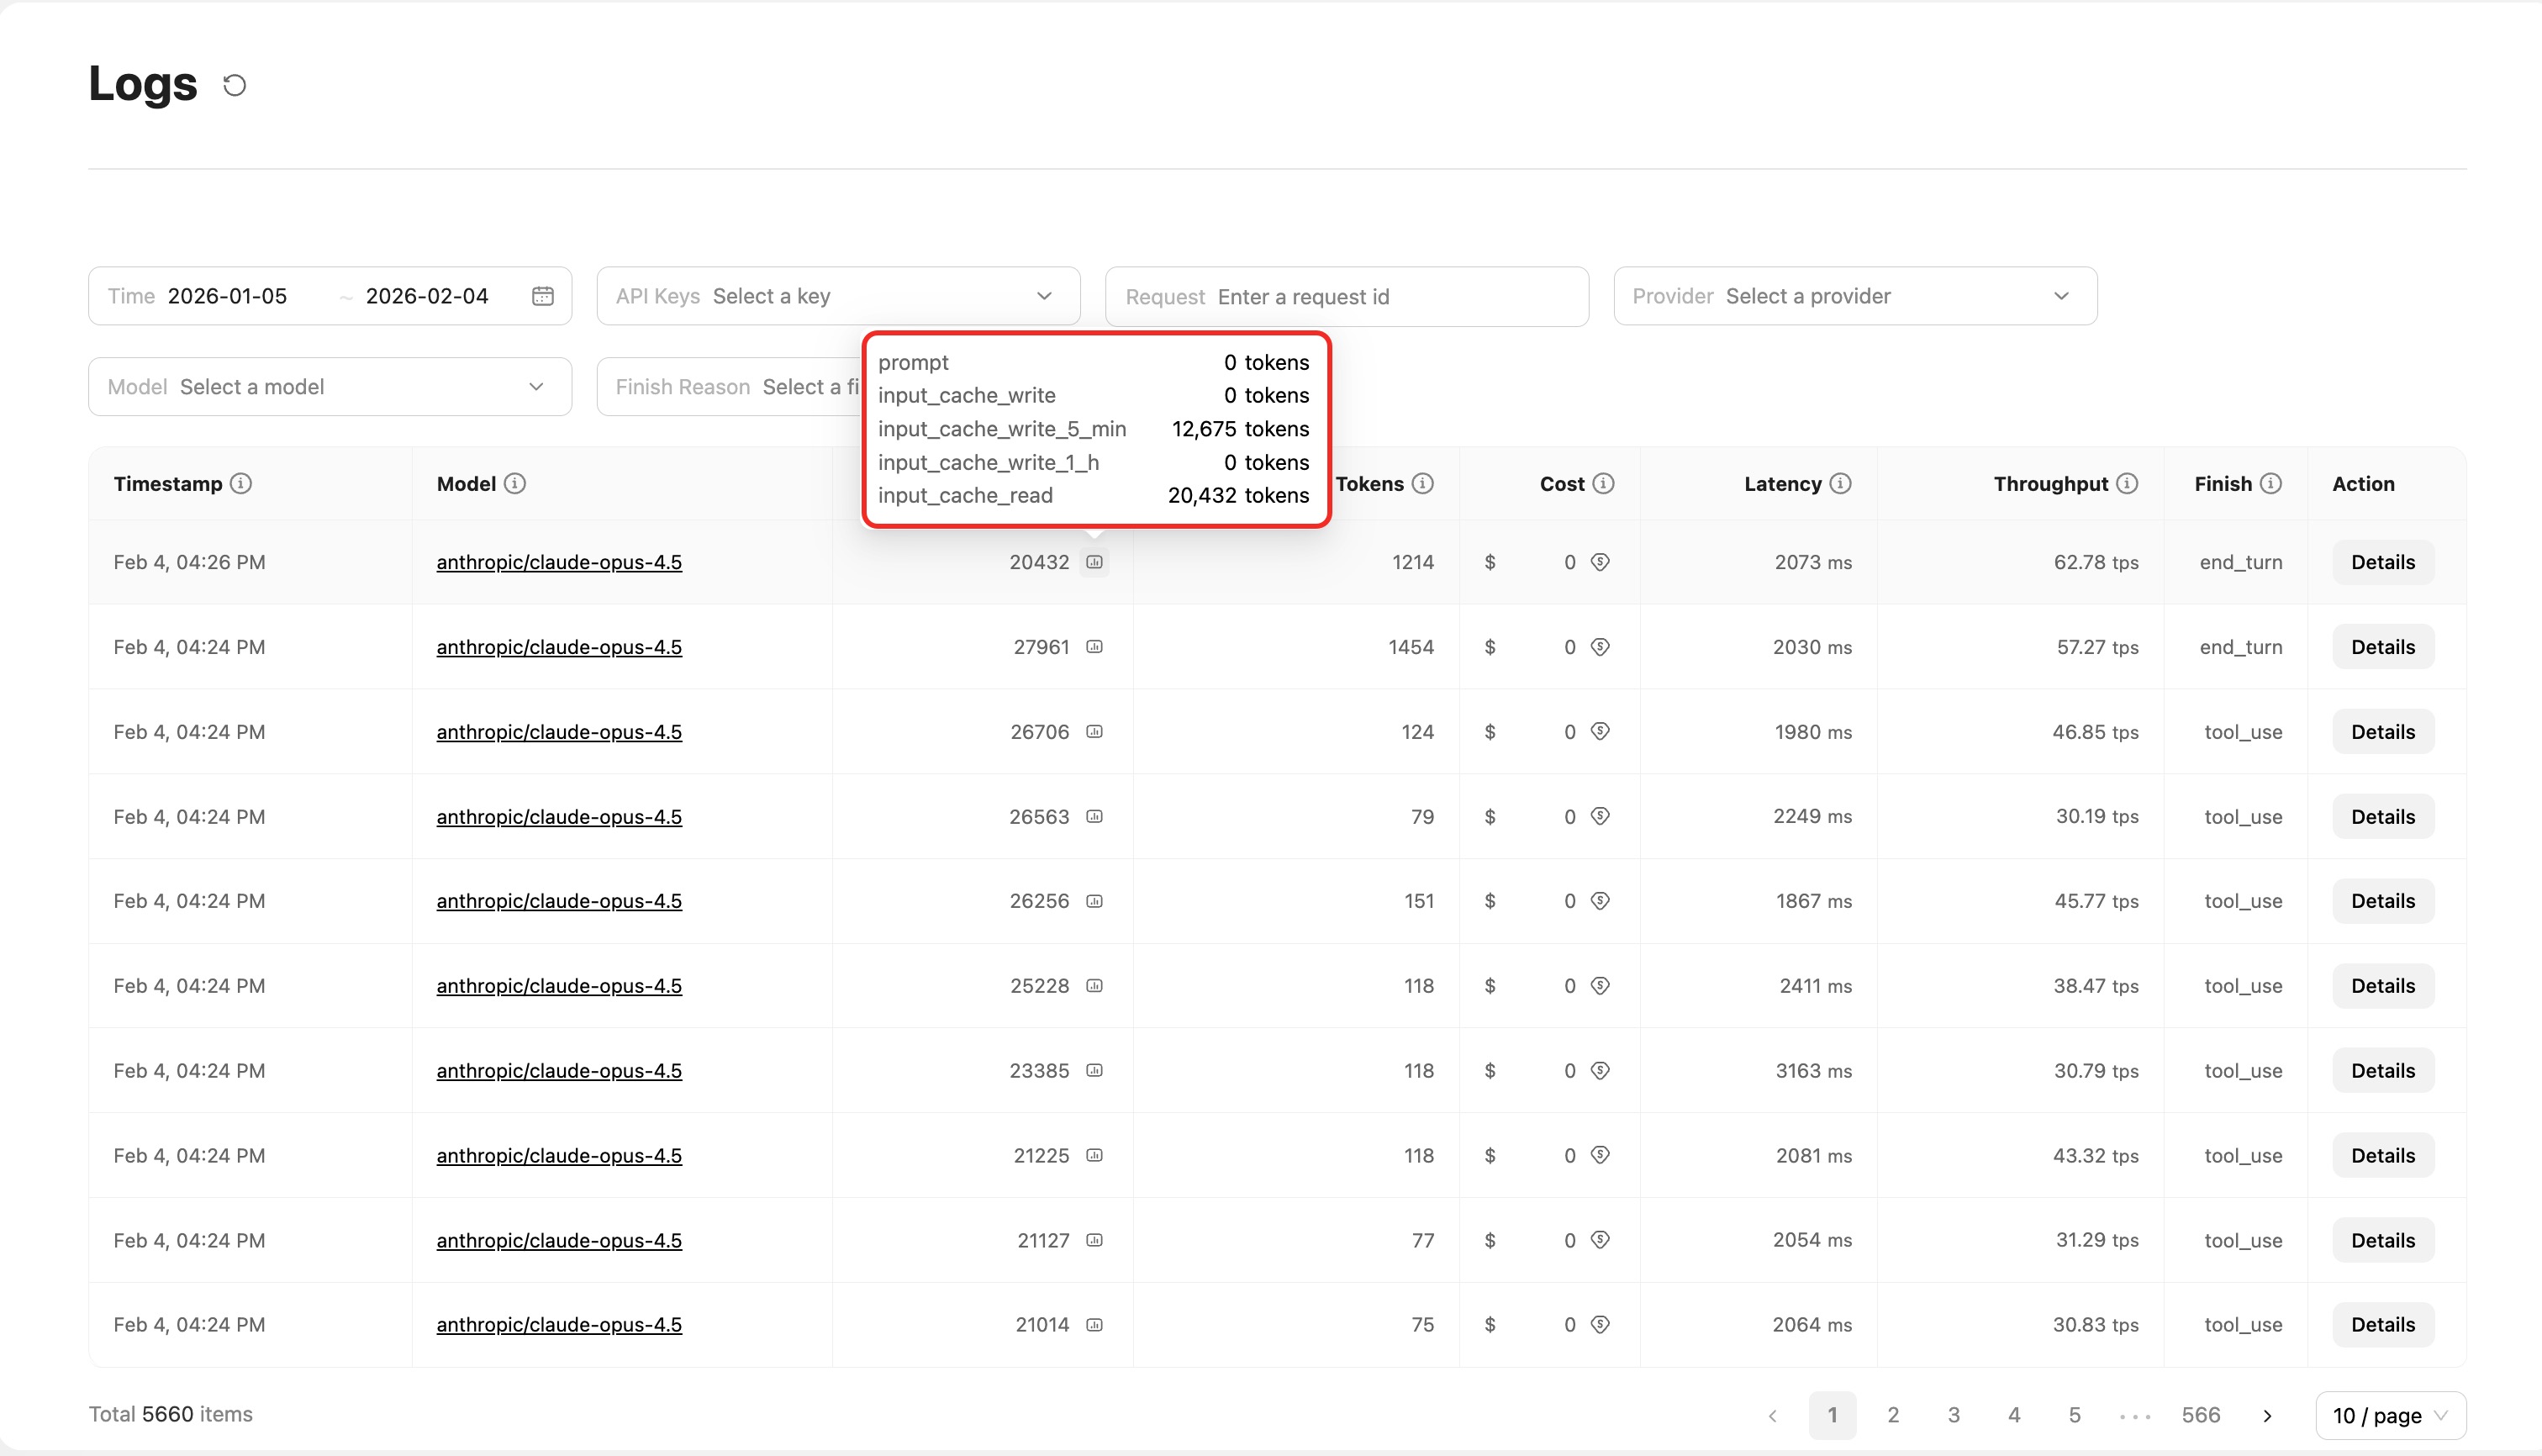Click the Model column info icon
Image resolution: width=2542 pixels, height=1456 pixels.
click(515, 484)
